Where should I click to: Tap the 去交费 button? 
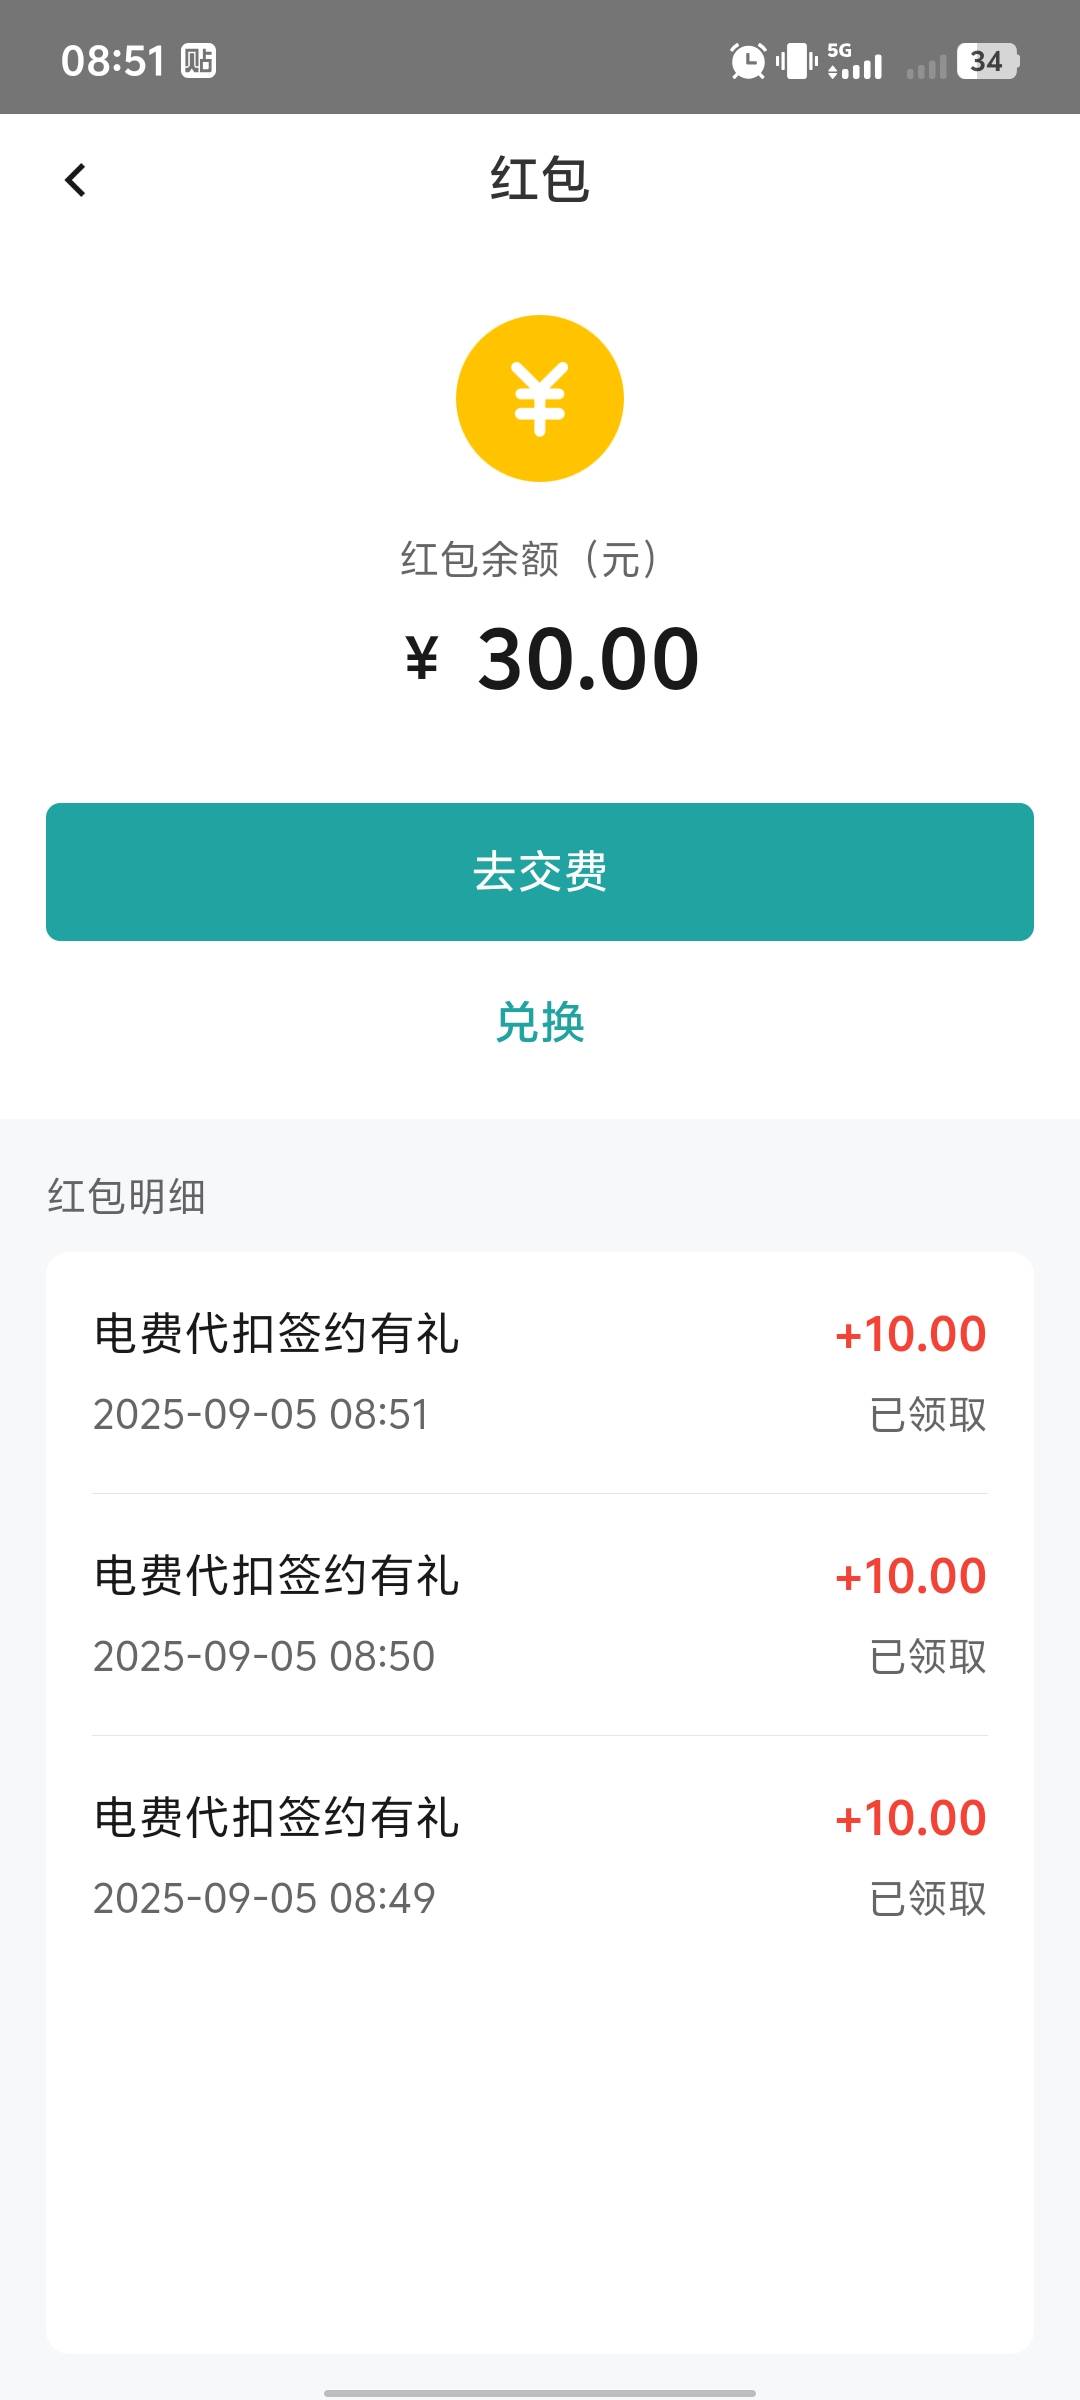pyautogui.click(x=540, y=872)
